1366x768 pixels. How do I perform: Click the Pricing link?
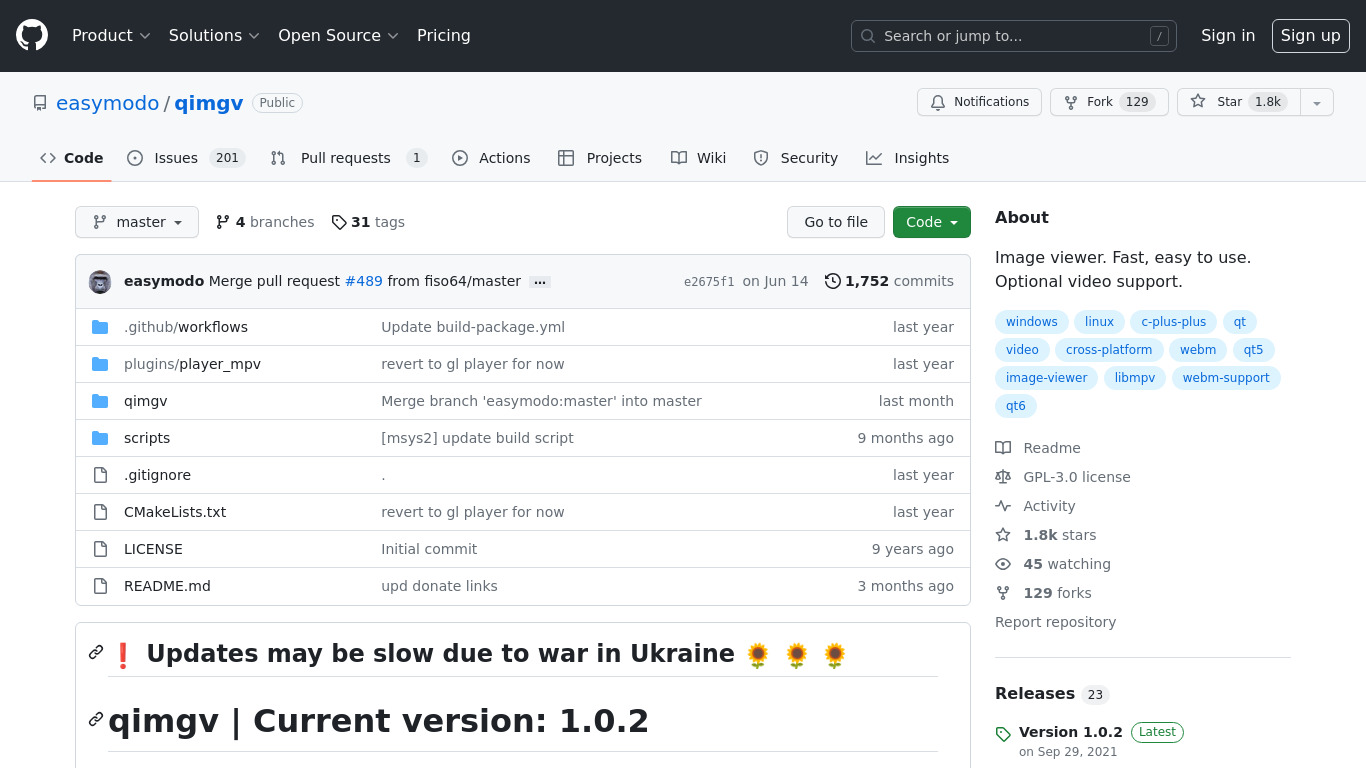coord(444,35)
